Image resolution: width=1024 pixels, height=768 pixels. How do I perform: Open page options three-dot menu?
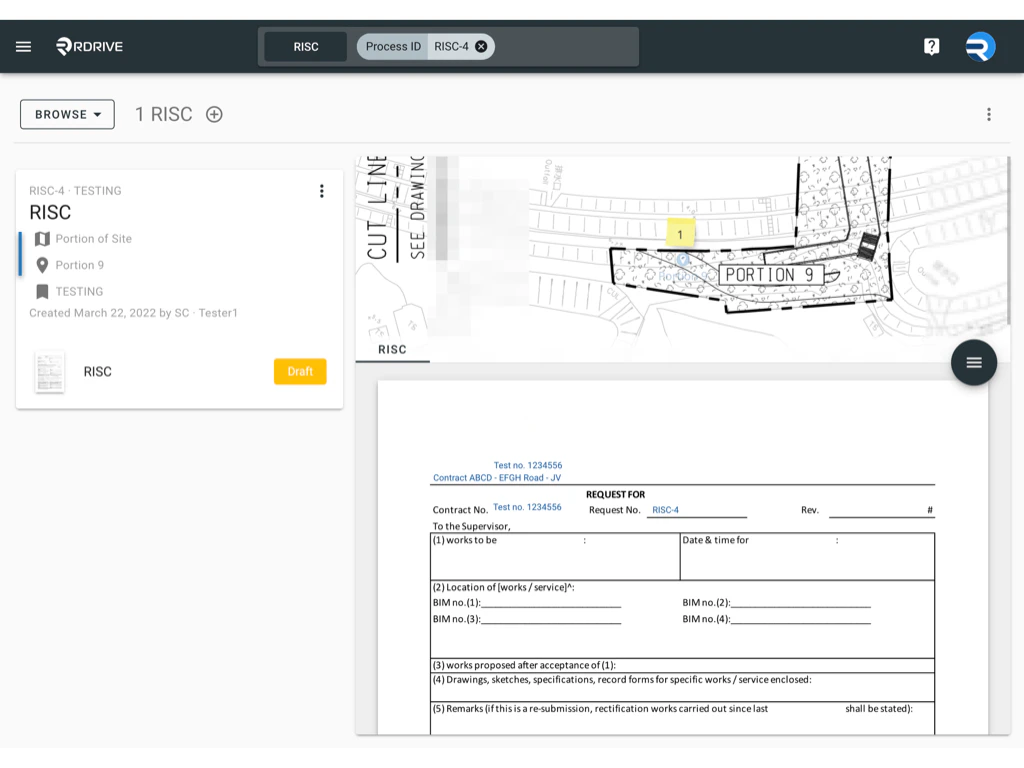[989, 114]
